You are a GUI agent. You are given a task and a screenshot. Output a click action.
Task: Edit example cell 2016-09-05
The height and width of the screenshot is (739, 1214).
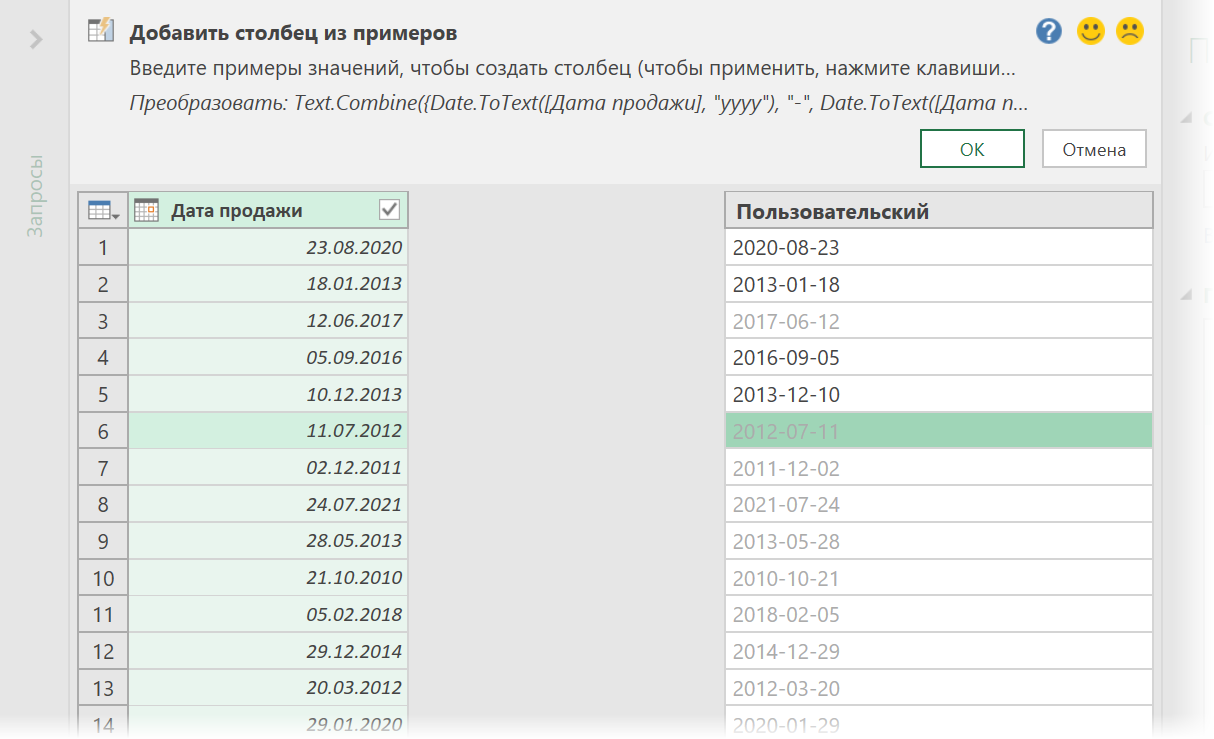pos(939,358)
